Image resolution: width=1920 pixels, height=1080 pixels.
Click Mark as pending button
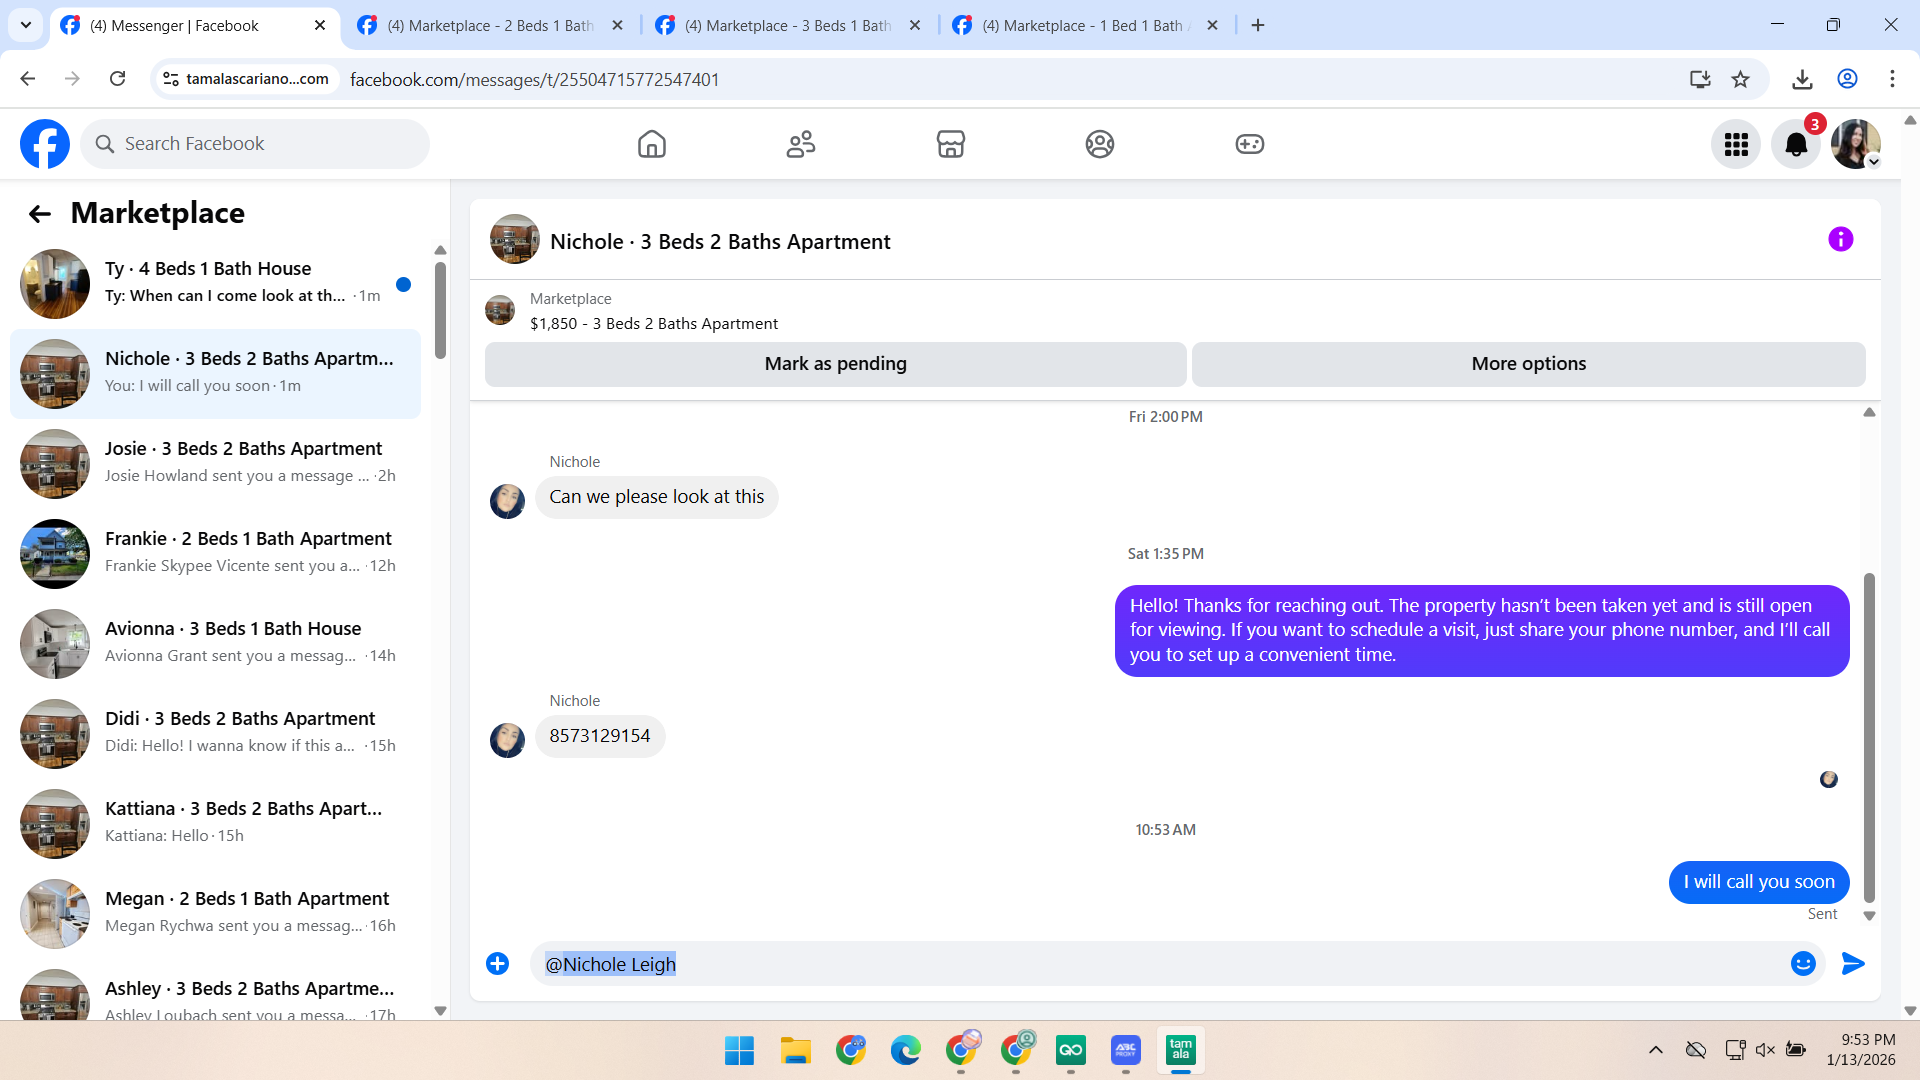[x=835, y=364]
